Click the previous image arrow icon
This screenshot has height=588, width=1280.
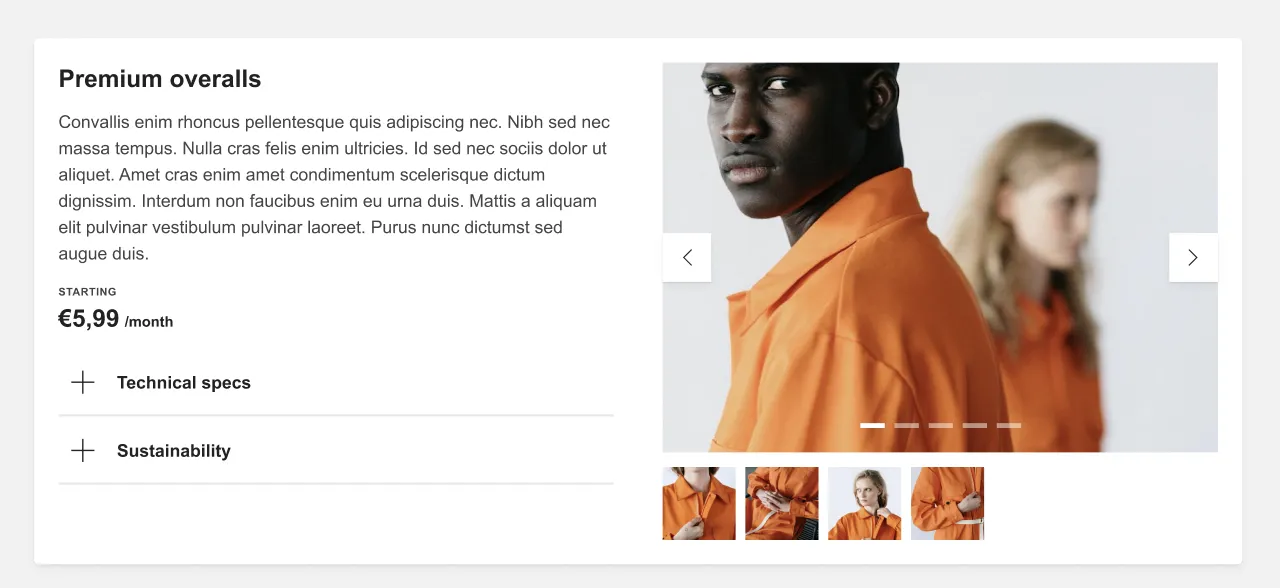(687, 258)
